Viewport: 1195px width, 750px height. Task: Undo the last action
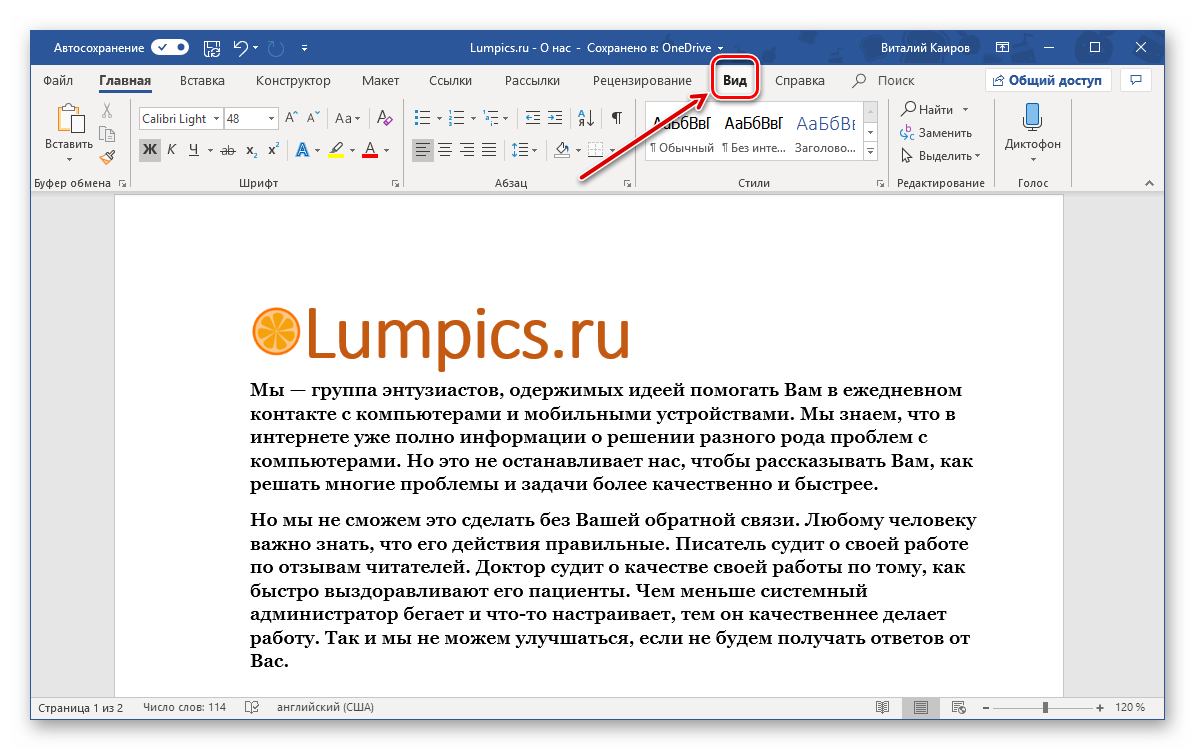pyautogui.click(x=241, y=48)
